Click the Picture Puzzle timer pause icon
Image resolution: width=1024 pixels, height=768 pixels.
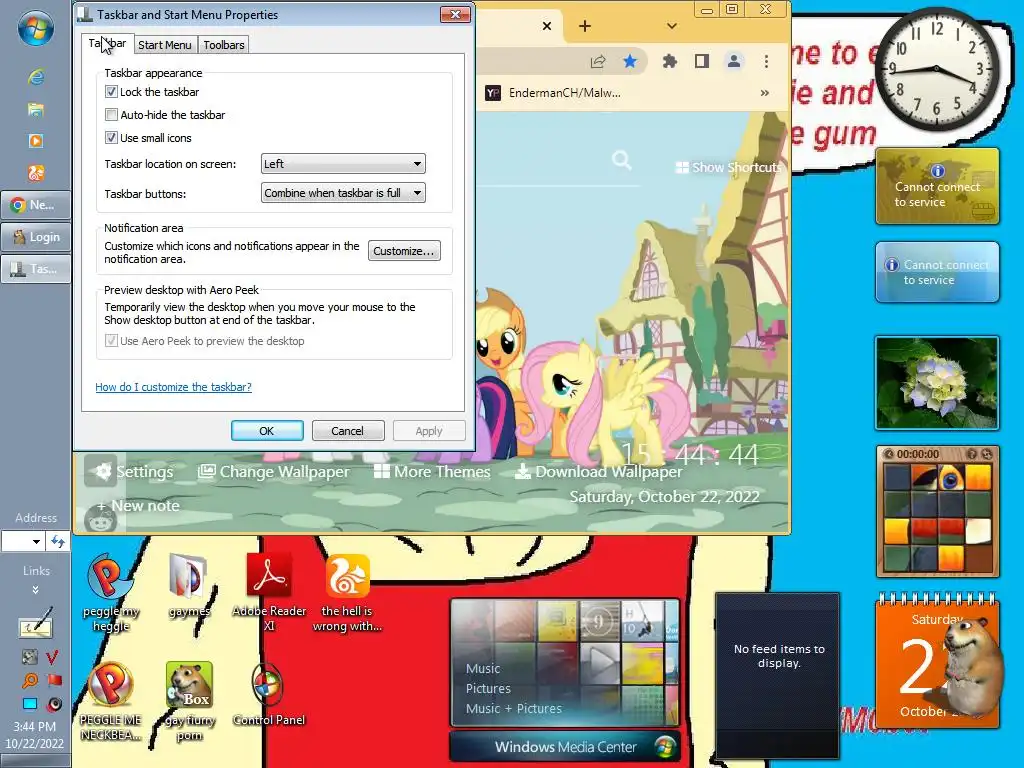point(889,454)
